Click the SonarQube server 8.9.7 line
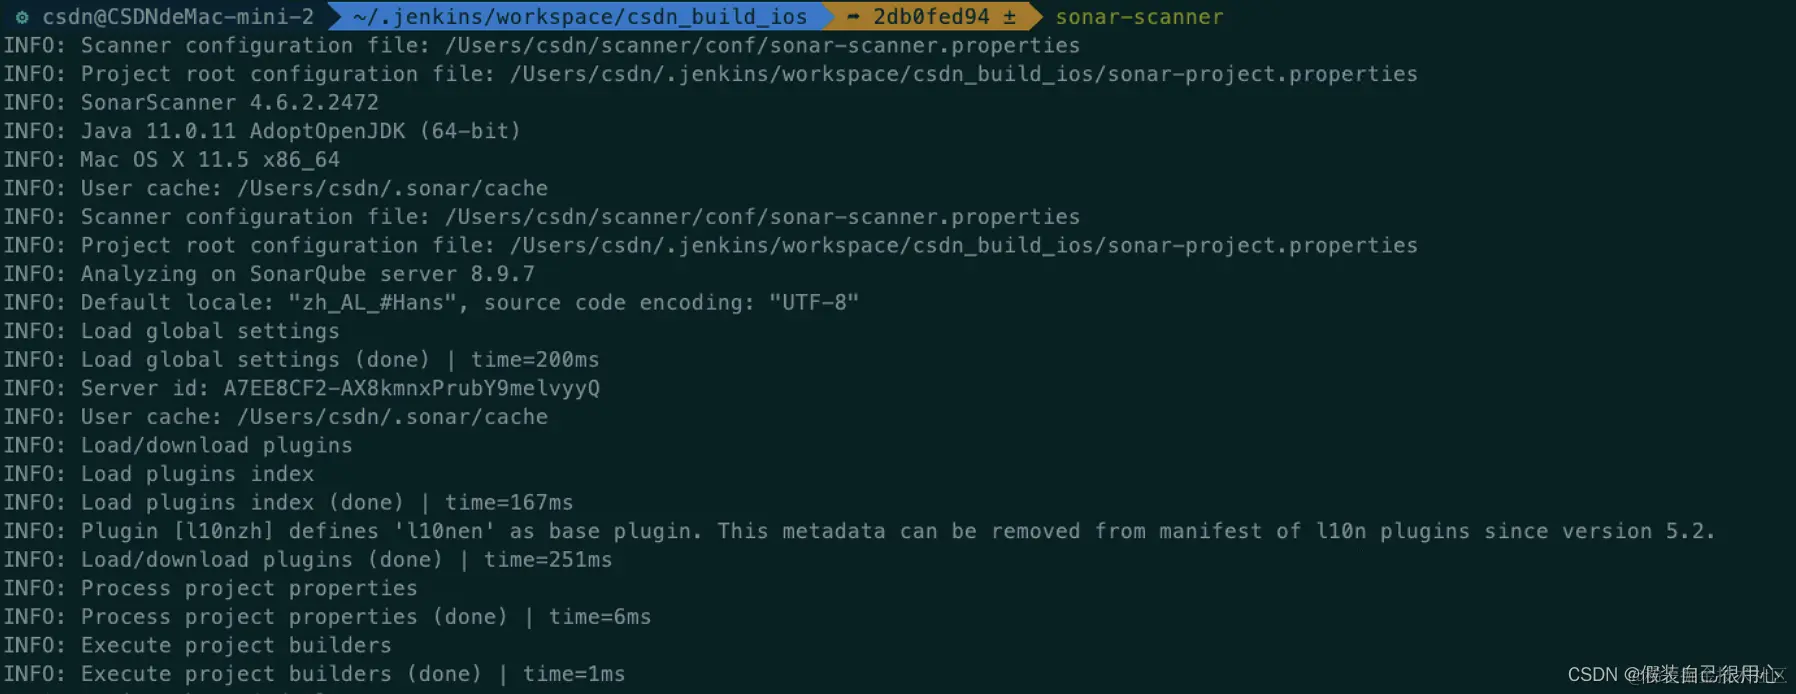Image resolution: width=1796 pixels, height=694 pixels. pyautogui.click(x=269, y=274)
